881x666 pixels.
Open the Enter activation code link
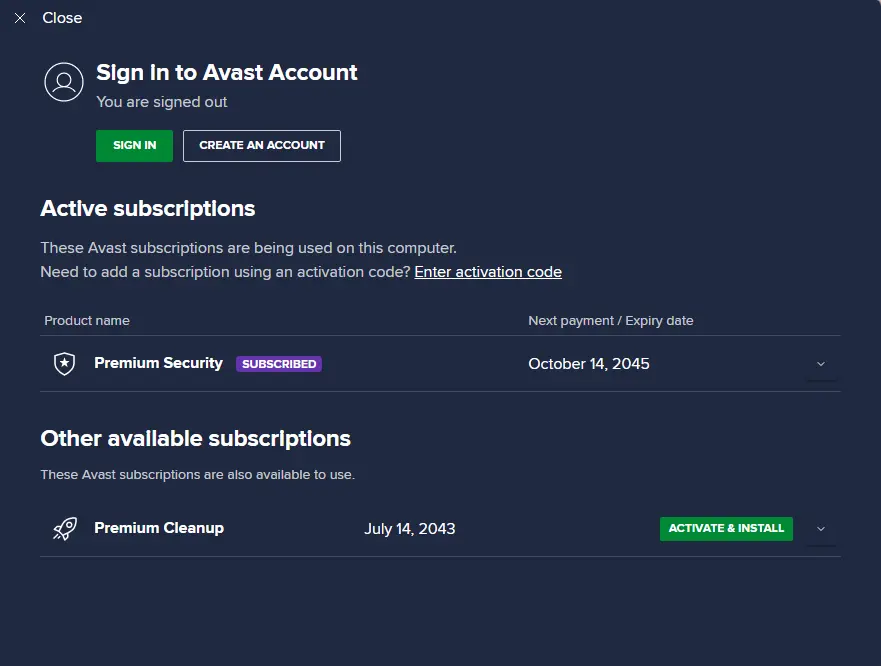pyautogui.click(x=488, y=272)
